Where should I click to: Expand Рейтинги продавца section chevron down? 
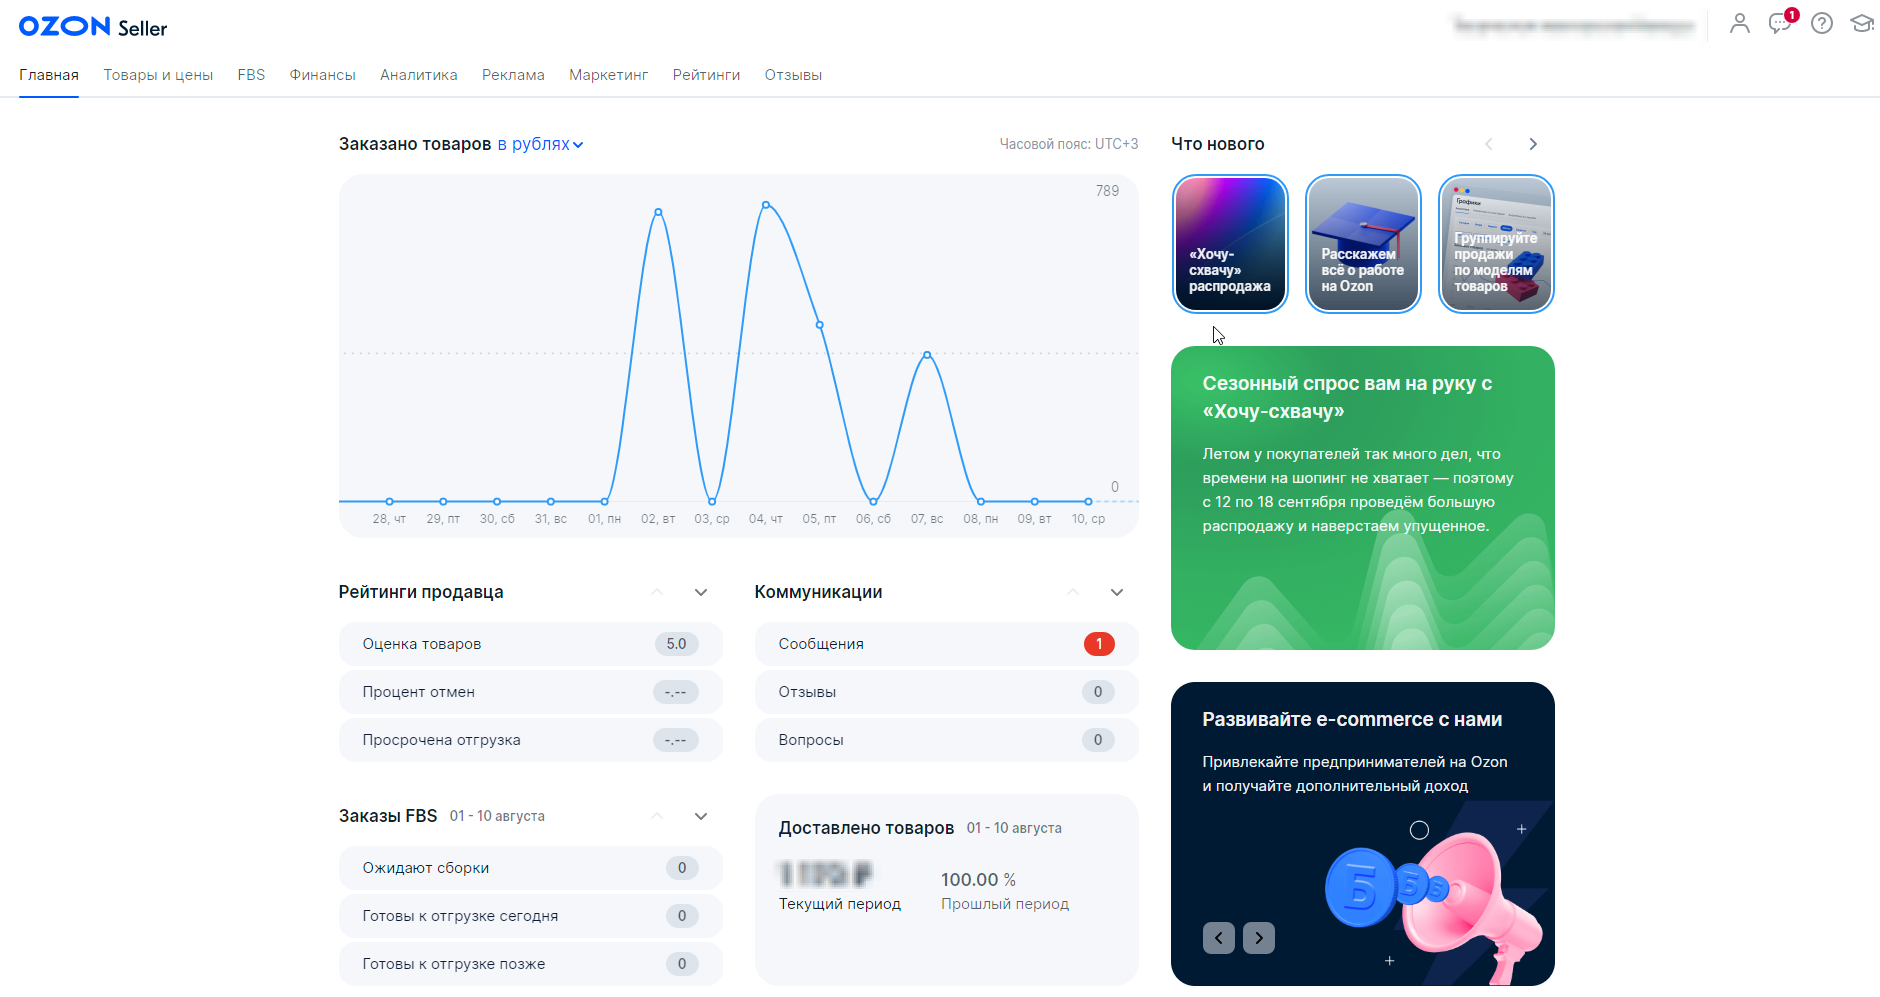point(701,592)
